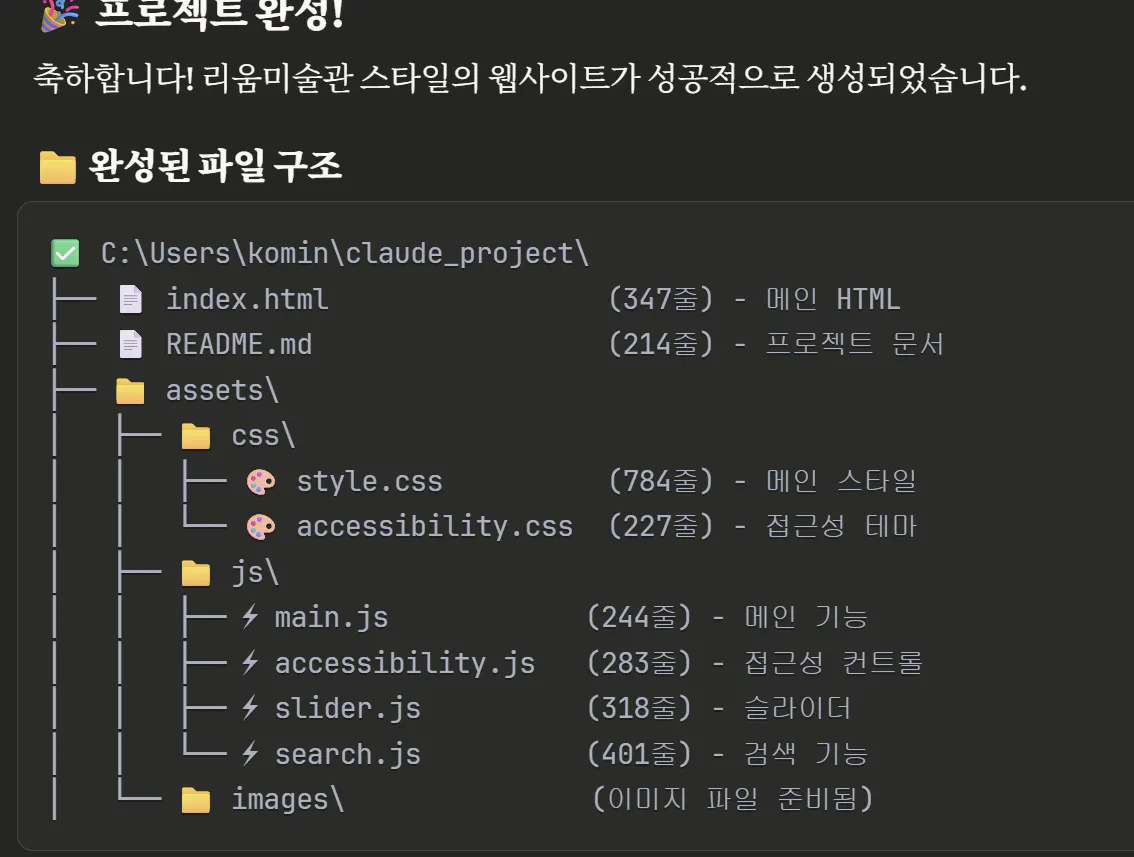The image size is (1134, 857).
Task: Click the document icon beside index.html
Action: (x=131, y=299)
